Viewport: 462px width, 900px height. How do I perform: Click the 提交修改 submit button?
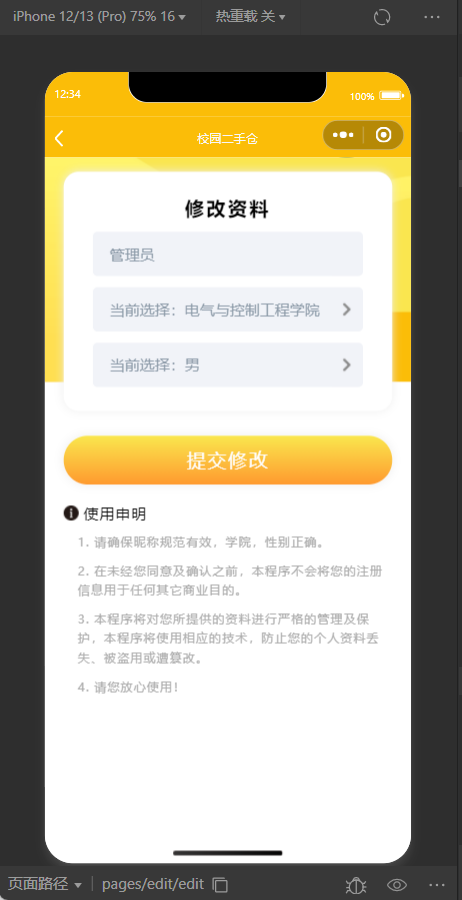click(x=228, y=460)
